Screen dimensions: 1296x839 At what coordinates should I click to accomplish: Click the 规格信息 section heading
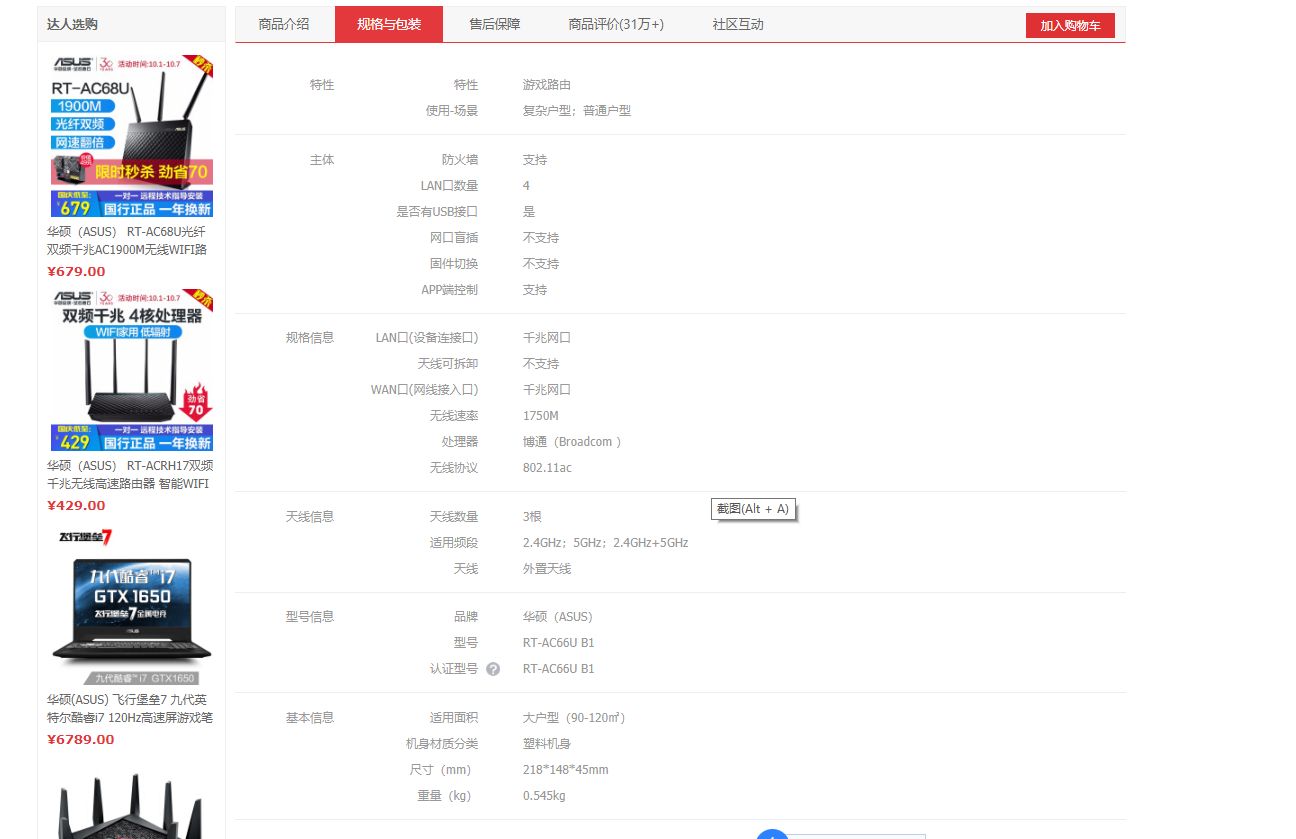point(310,338)
